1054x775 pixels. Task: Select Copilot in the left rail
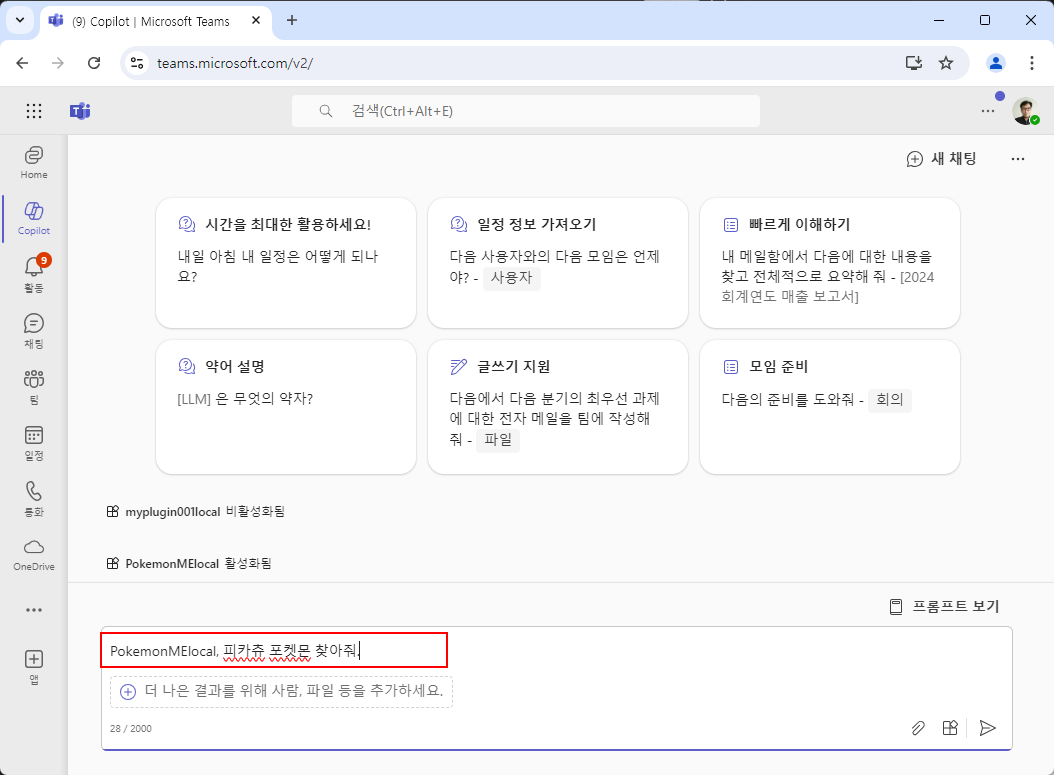[34, 218]
